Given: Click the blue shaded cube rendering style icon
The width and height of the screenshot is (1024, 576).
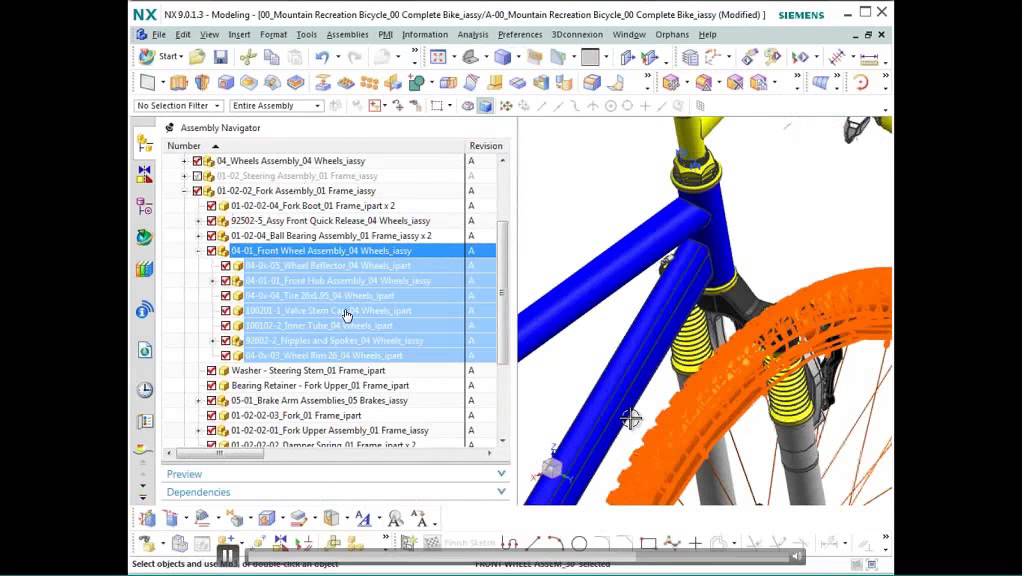Looking at the screenshot, I should point(502,57).
